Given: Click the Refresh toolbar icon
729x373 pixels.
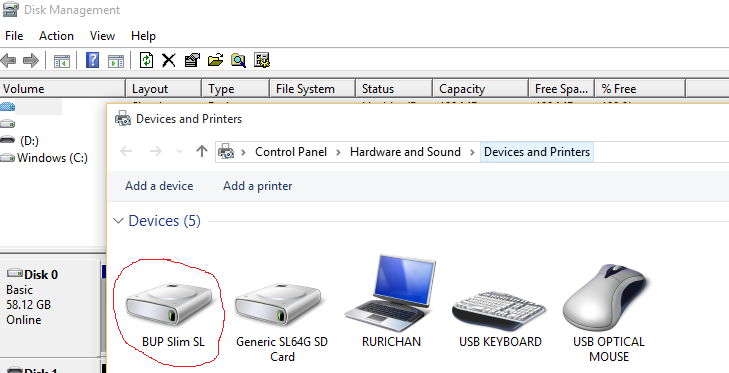Looking at the screenshot, I should tap(146, 60).
